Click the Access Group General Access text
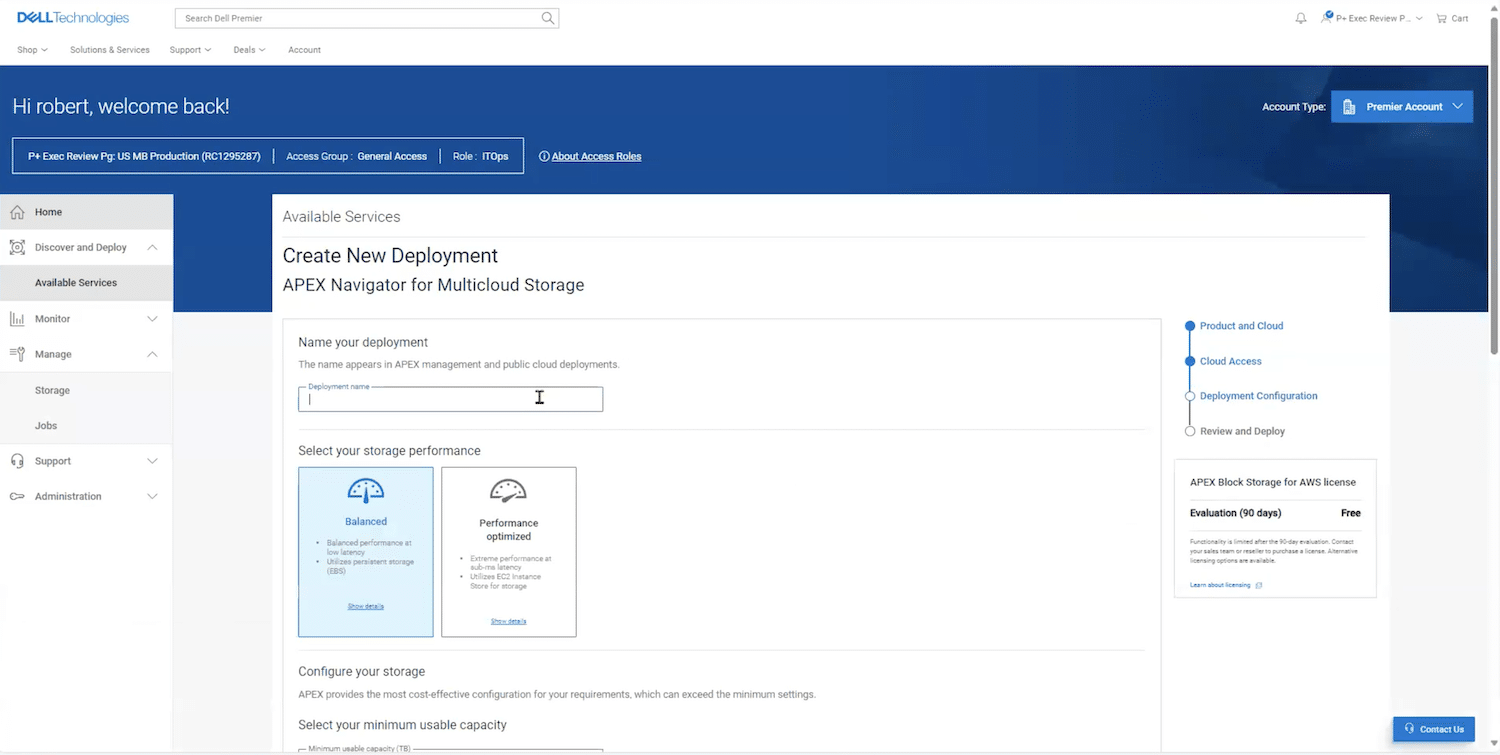1500x755 pixels. click(x=356, y=156)
